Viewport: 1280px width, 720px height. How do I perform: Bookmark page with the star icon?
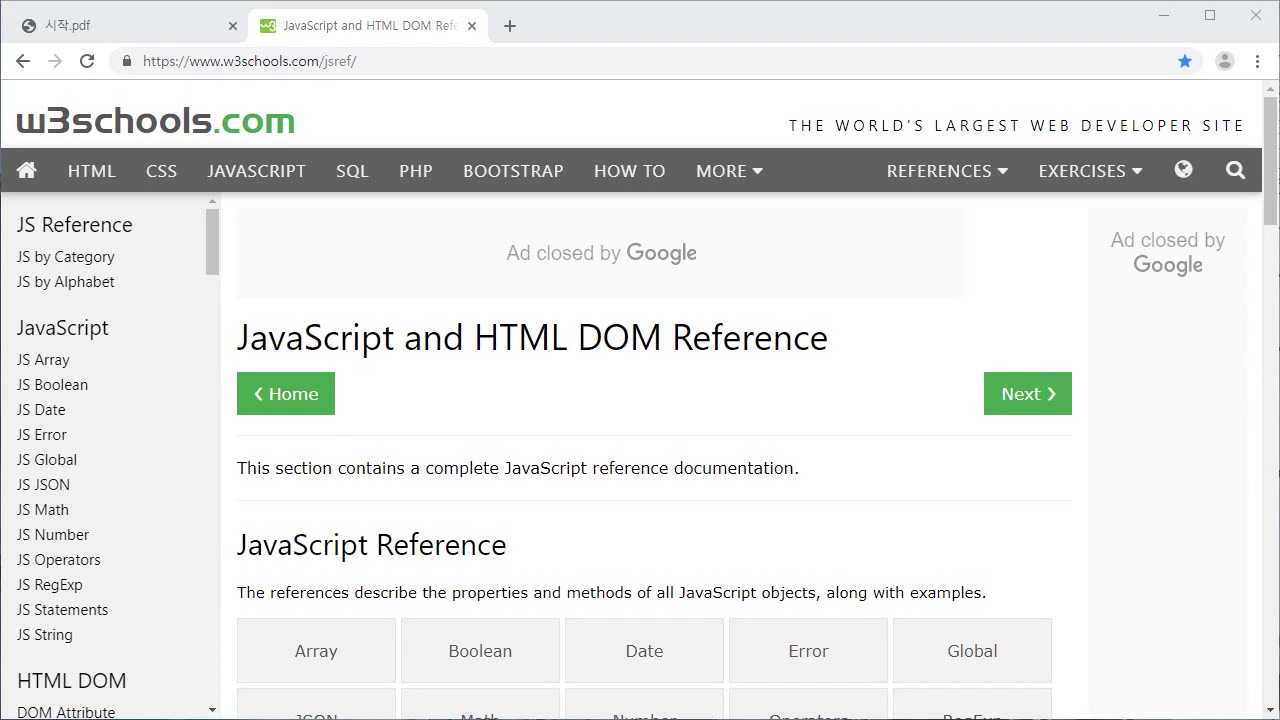1185,61
